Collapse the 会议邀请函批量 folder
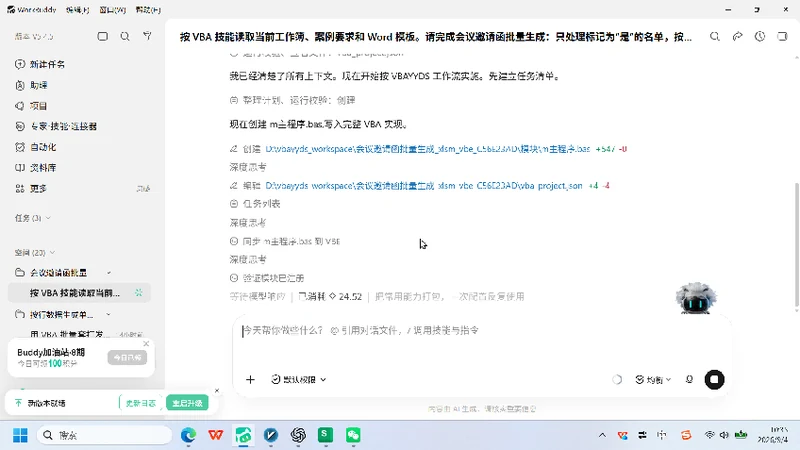The width and height of the screenshot is (800, 450). tap(109, 273)
